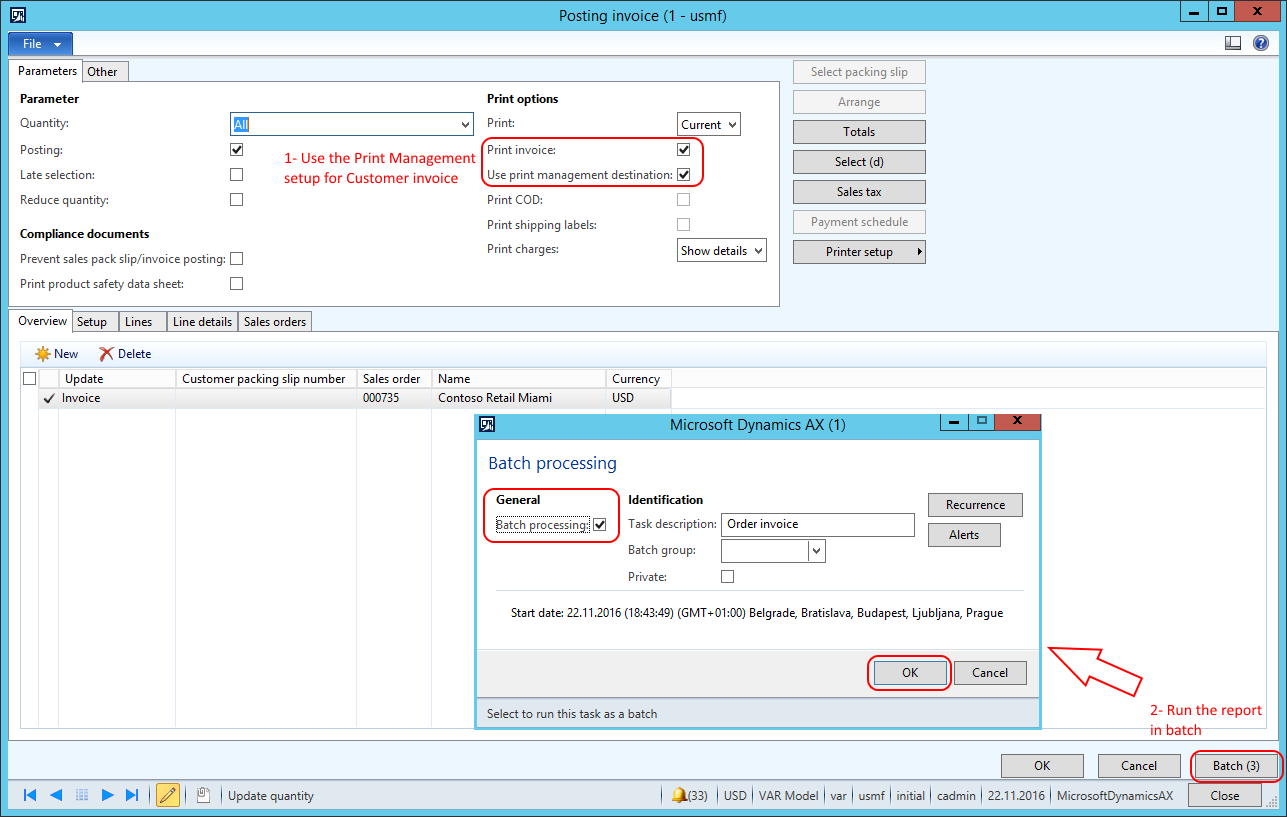Click the Task description input field

click(x=818, y=525)
